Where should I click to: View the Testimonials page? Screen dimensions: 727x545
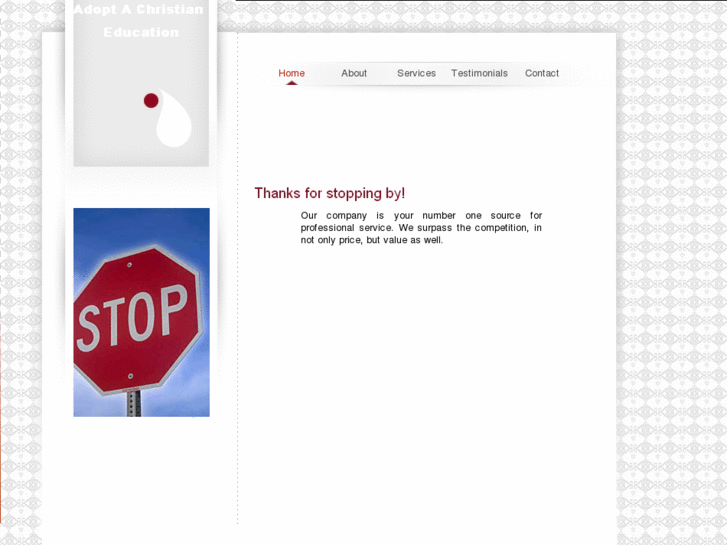[479, 73]
